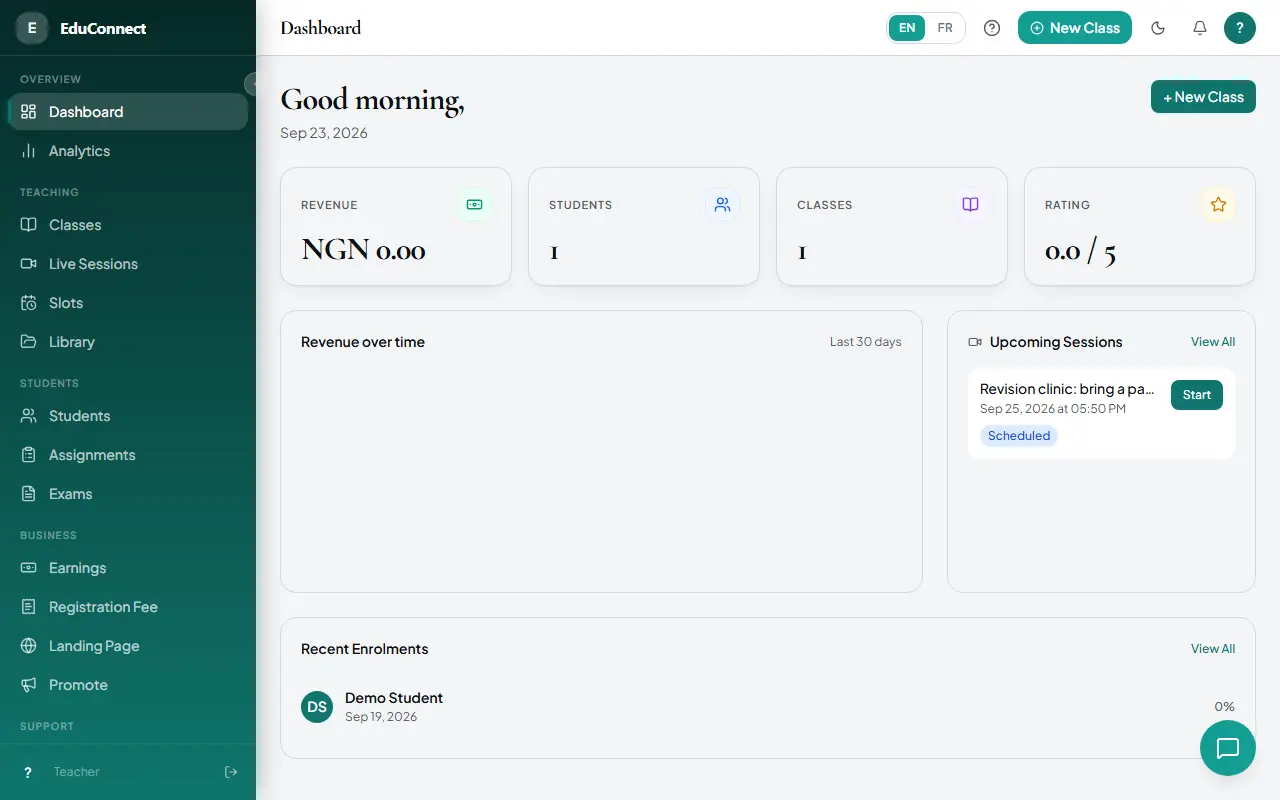View all upcoming sessions

click(1213, 342)
